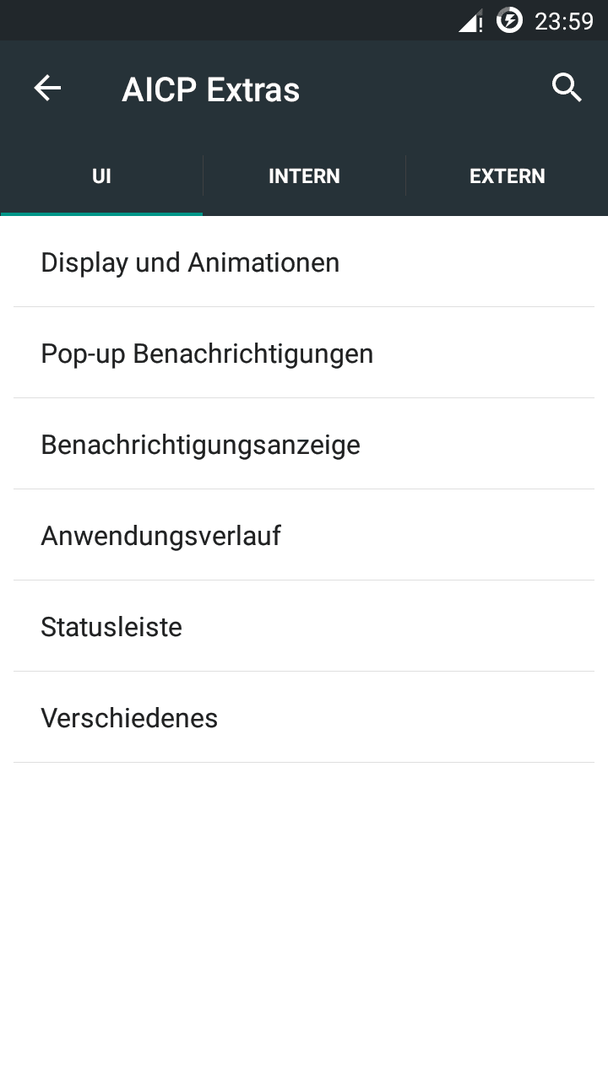
Task: Open the Verschiedenes entry
Action: coord(304,717)
